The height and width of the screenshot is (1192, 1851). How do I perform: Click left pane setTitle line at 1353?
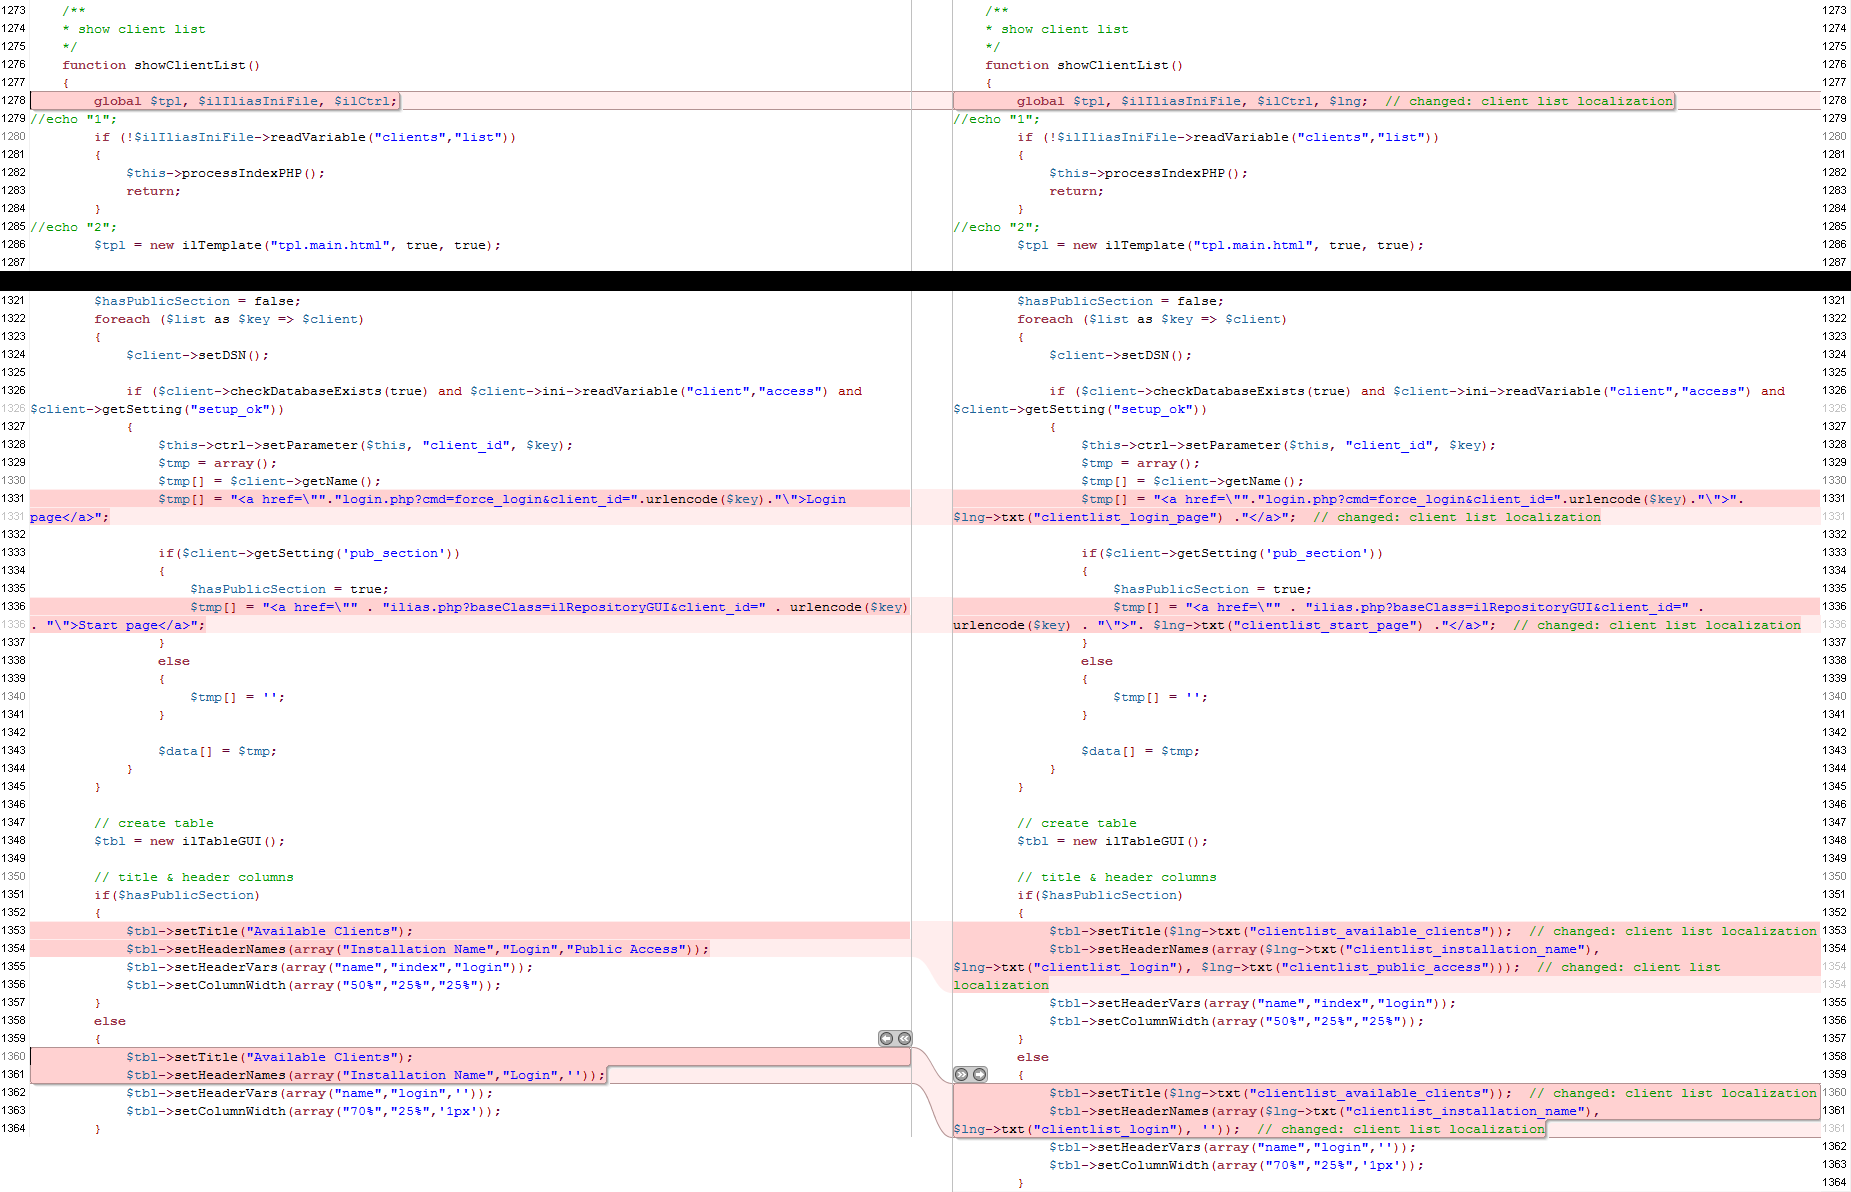(x=269, y=931)
